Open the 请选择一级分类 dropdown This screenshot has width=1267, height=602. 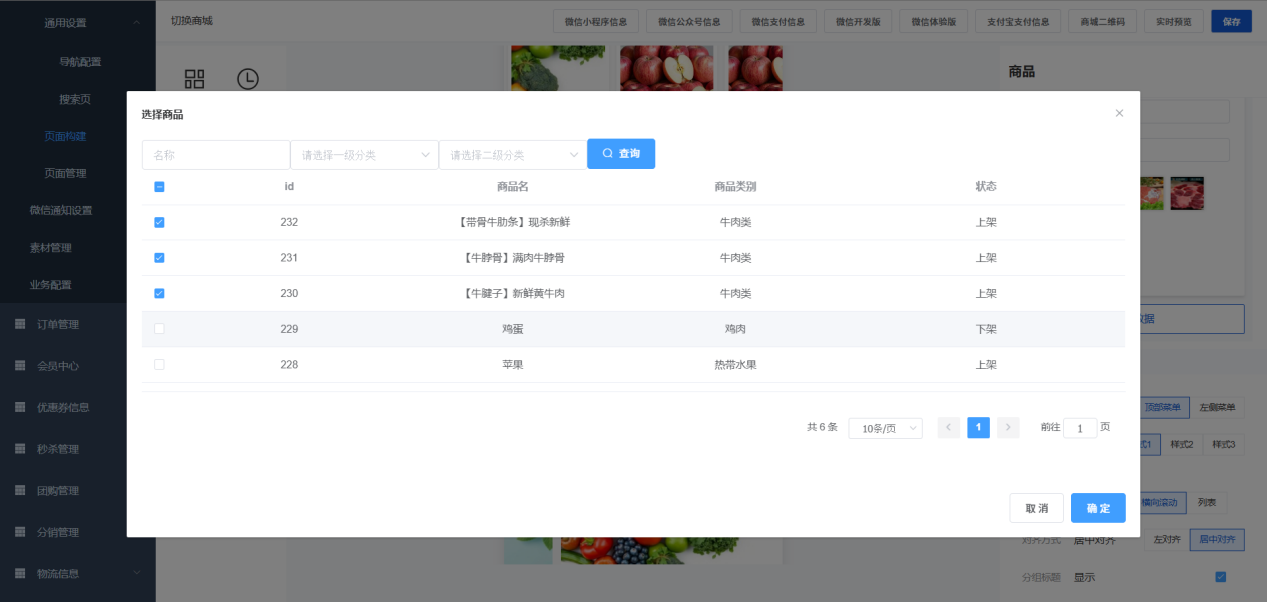pos(364,155)
